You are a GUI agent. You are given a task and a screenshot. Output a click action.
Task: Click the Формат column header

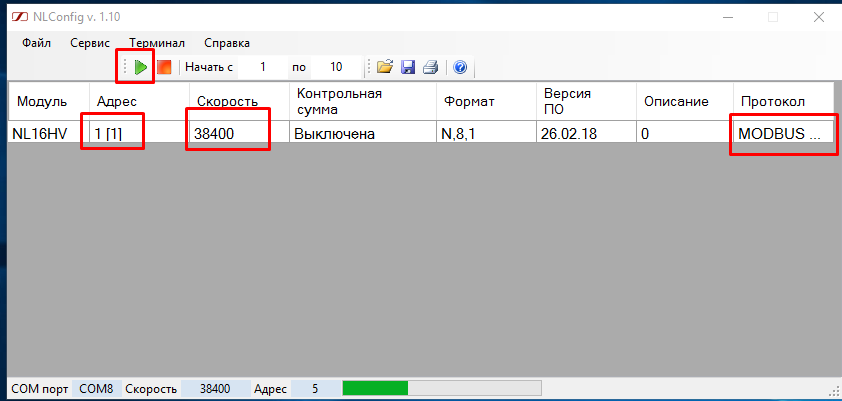(486, 101)
